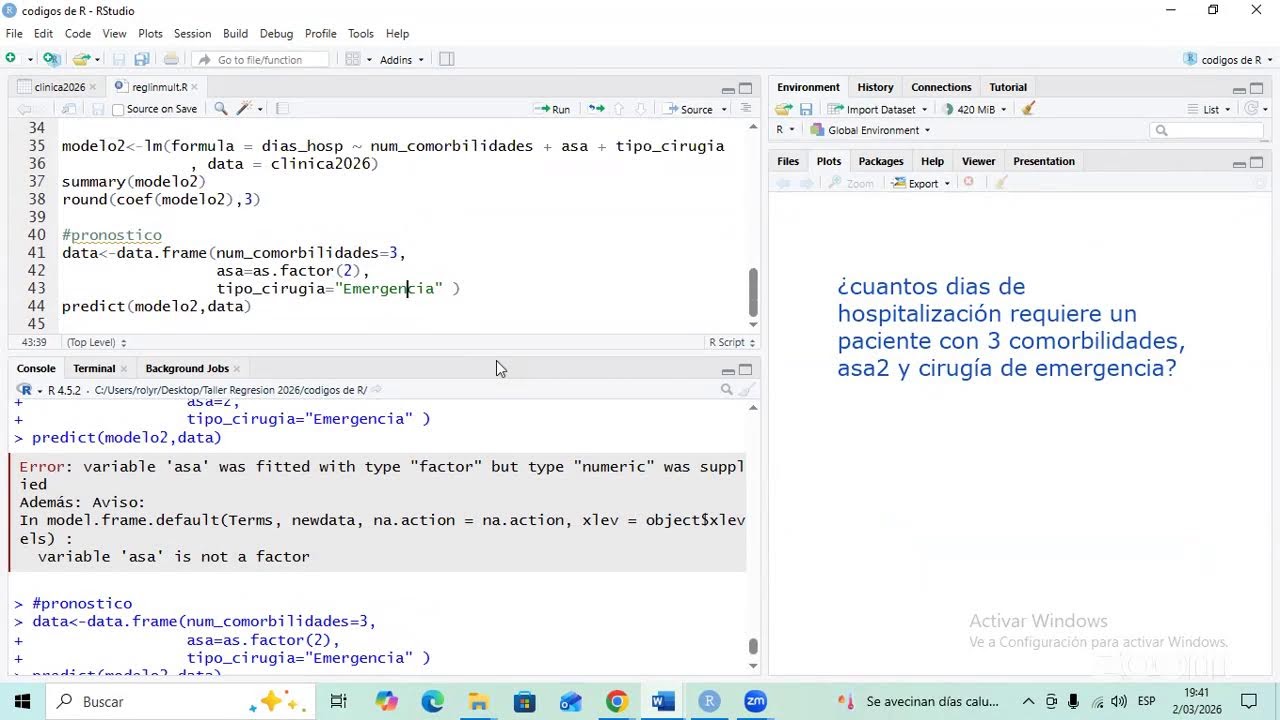
Task: Open the Export dropdown in Plots
Action: point(921,183)
